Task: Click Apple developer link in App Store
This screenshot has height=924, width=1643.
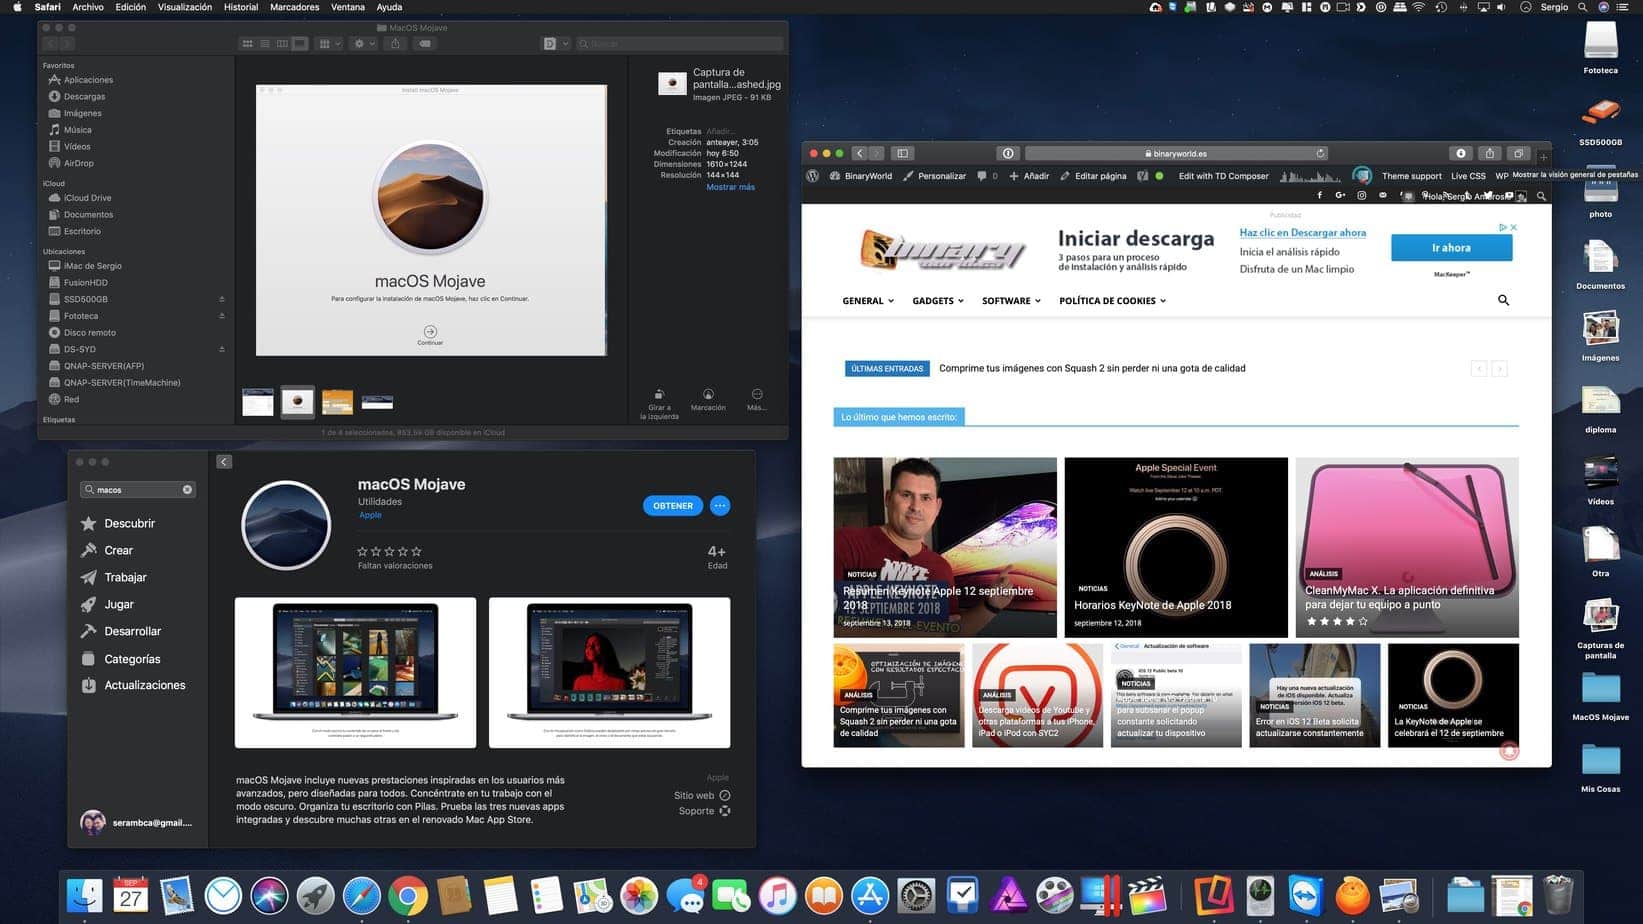Action: click(x=370, y=515)
